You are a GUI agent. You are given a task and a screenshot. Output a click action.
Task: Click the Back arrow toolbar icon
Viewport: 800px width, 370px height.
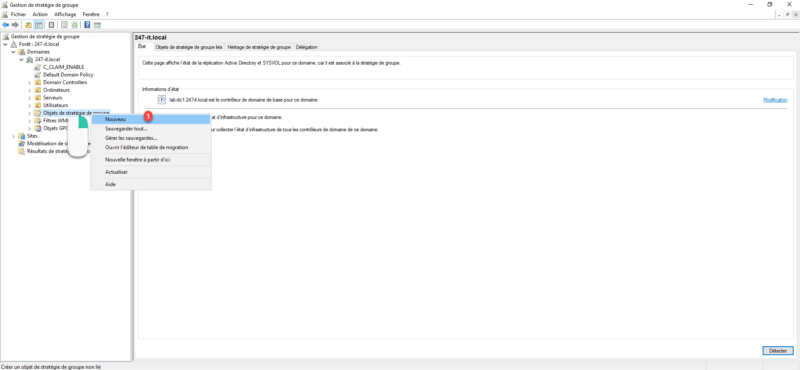pos(5,24)
